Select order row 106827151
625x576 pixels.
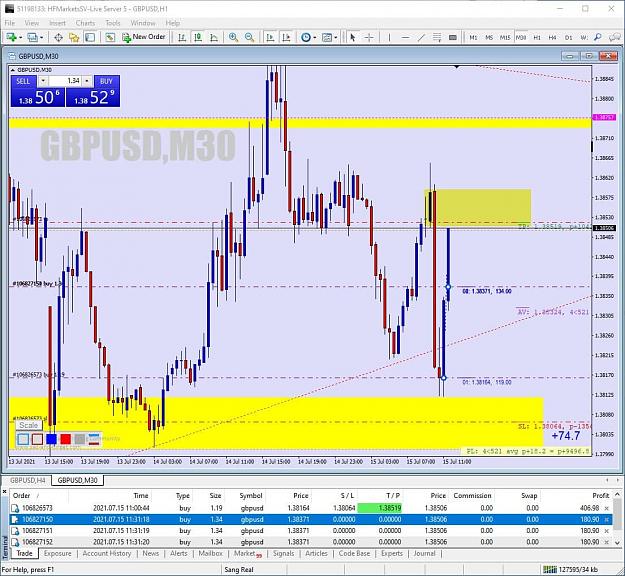312,531
